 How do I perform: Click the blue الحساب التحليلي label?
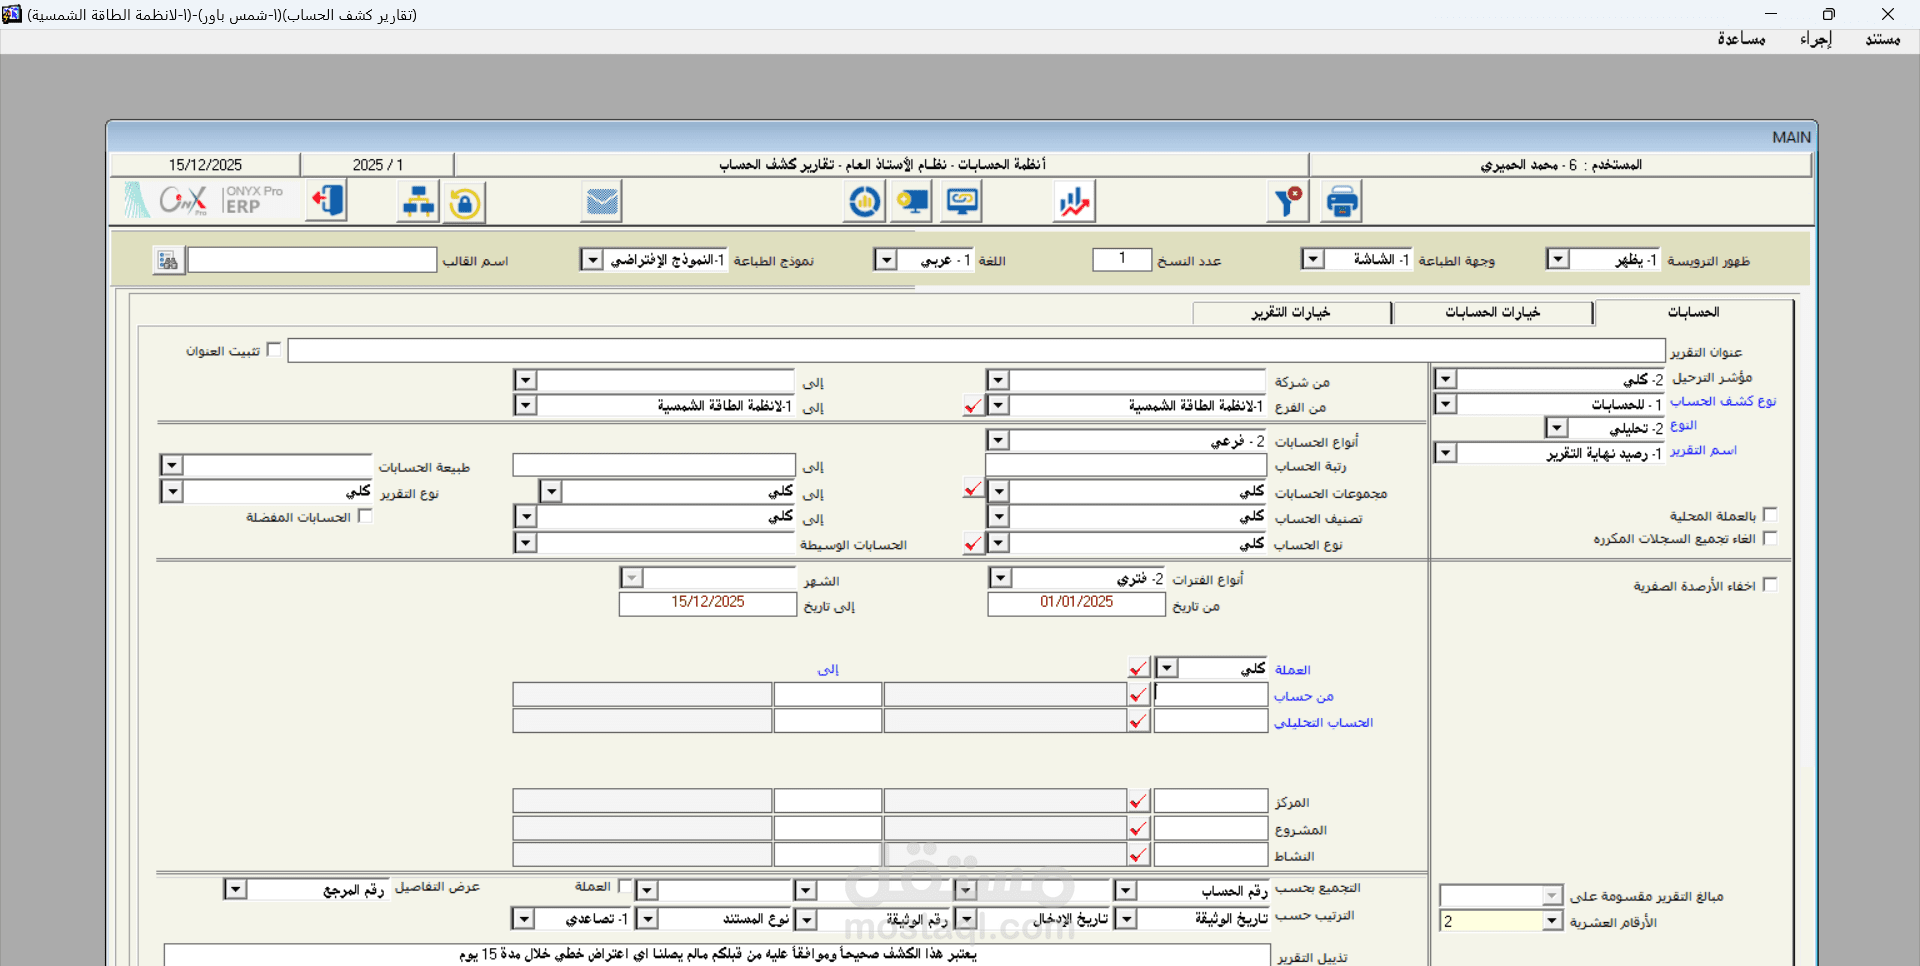coord(1323,722)
